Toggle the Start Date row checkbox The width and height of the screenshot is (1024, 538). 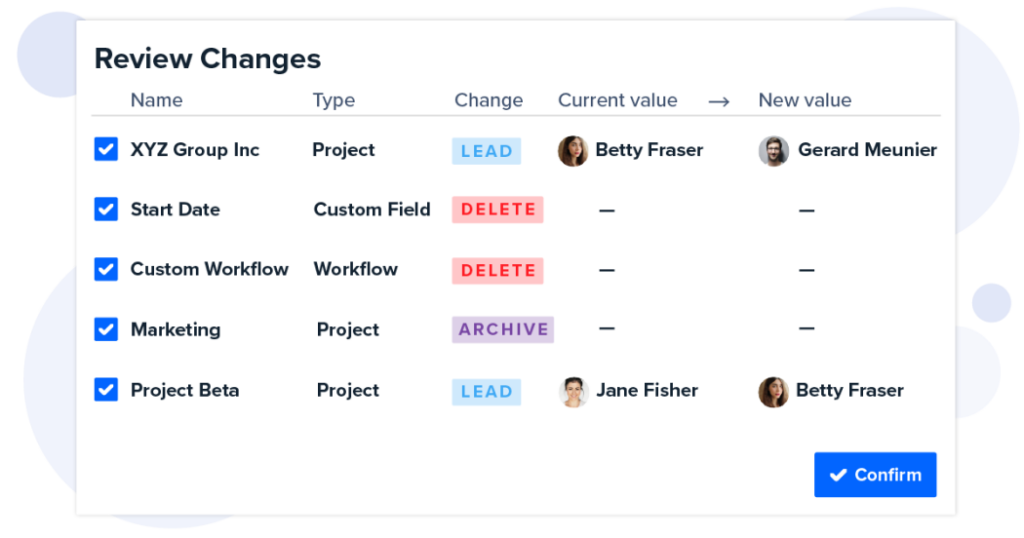[x=106, y=210]
